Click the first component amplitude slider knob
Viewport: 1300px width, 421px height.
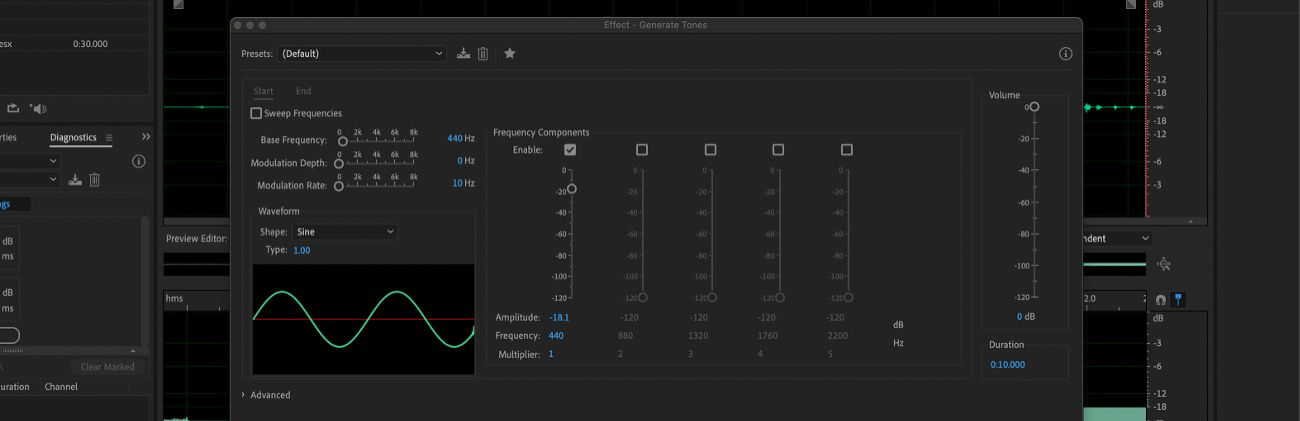pyautogui.click(x=572, y=188)
